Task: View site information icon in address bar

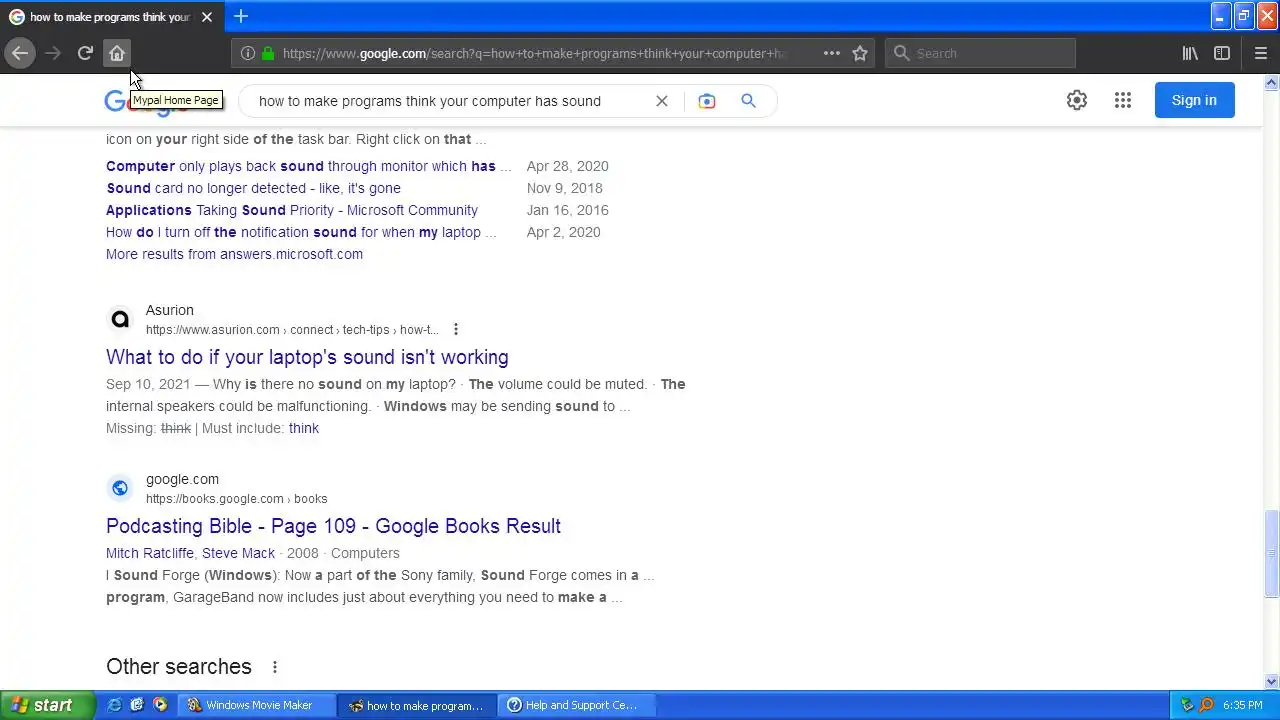Action: pos(247,53)
